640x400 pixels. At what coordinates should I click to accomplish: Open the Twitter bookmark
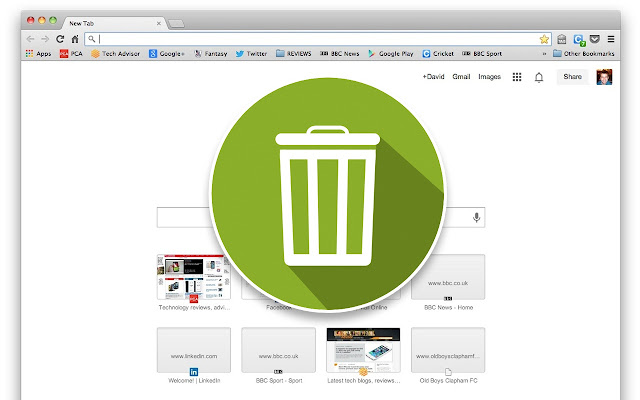tap(251, 53)
